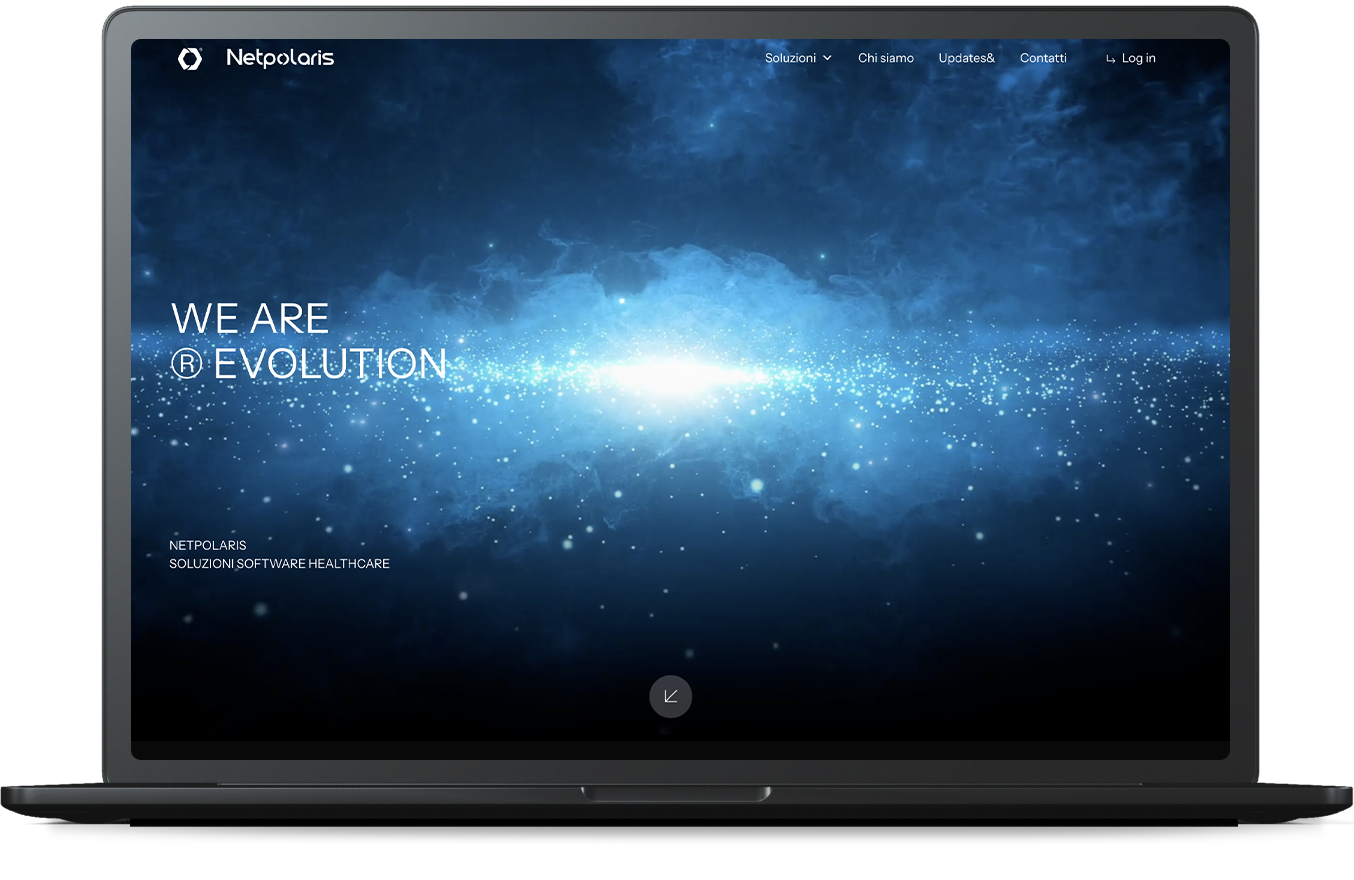Click the Log in text link
This screenshot has height=880, width=1354.
click(1138, 58)
